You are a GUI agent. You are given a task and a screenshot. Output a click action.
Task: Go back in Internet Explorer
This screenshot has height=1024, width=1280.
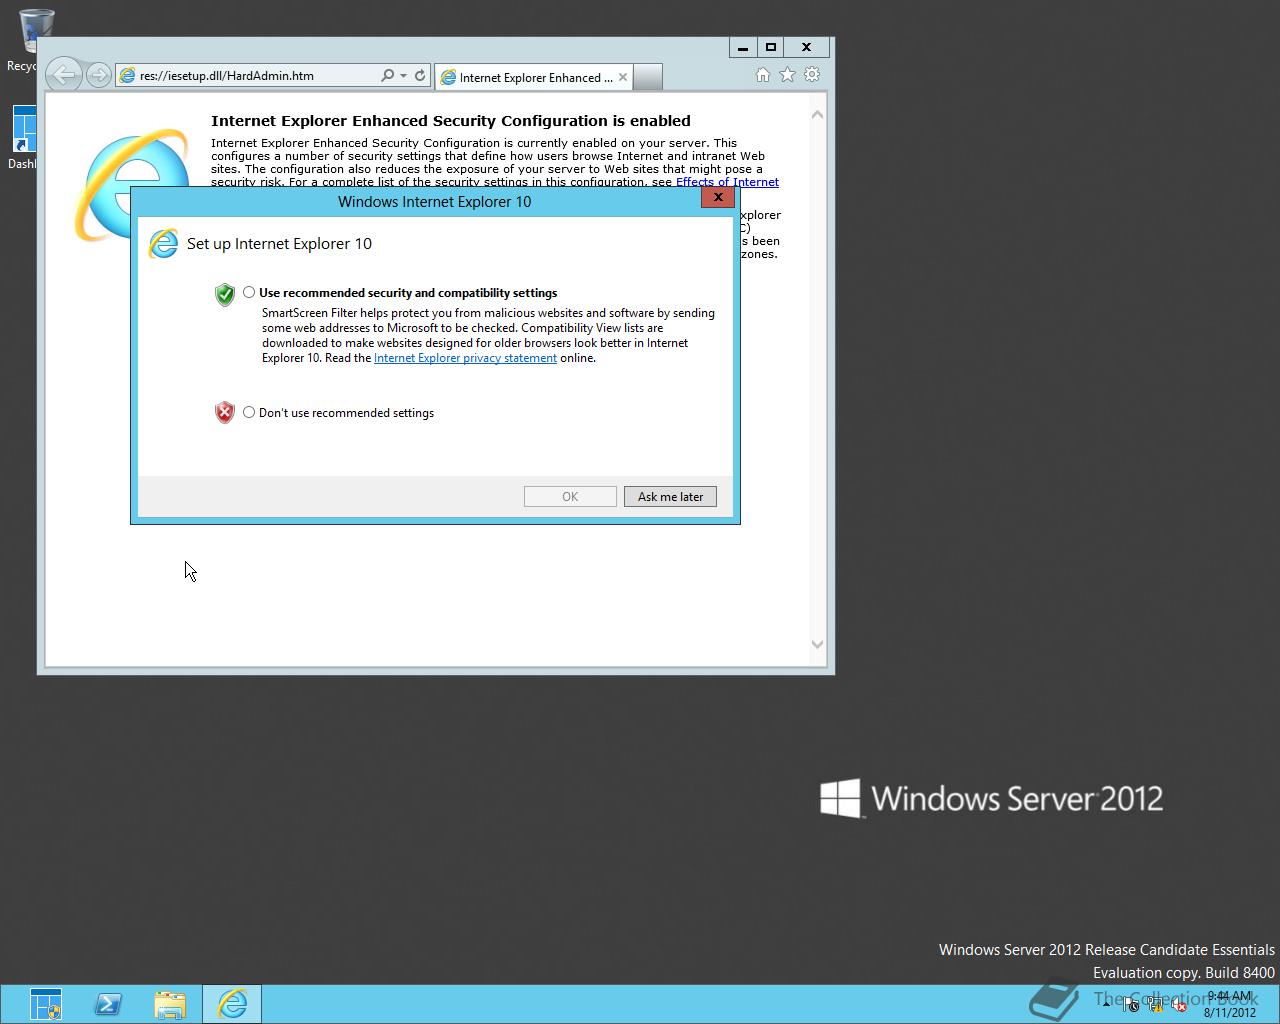tap(63, 75)
